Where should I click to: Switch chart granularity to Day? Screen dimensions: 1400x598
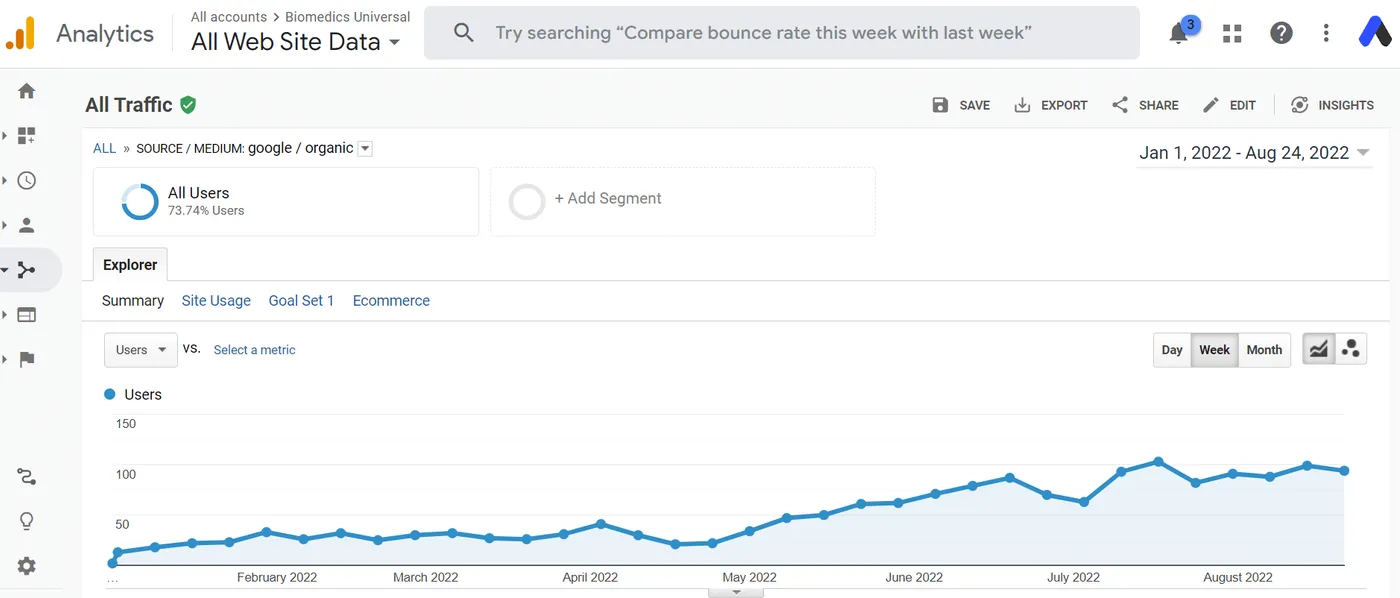coord(1172,350)
